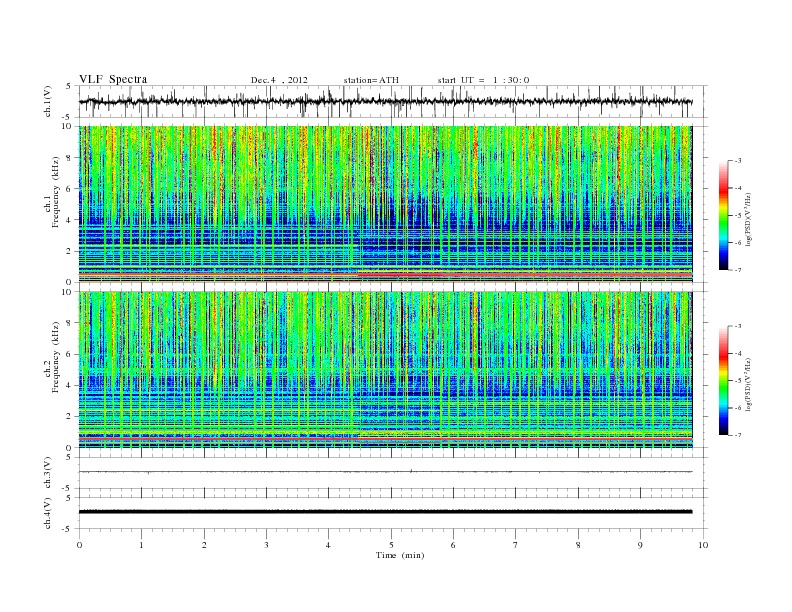Click the "ch.4(V)" axis label
The height and width of the screenshot is (612, 792).
pos(47,513)
